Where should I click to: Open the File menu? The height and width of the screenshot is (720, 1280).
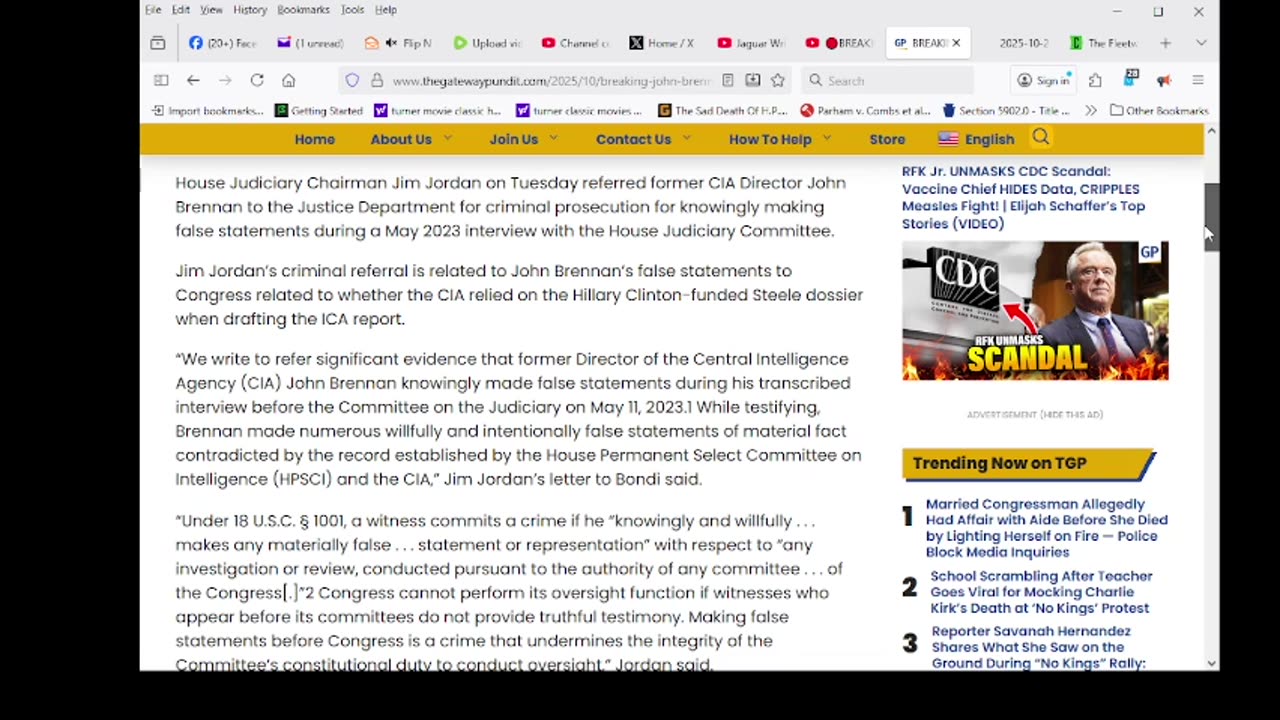[x=153, y=10]
